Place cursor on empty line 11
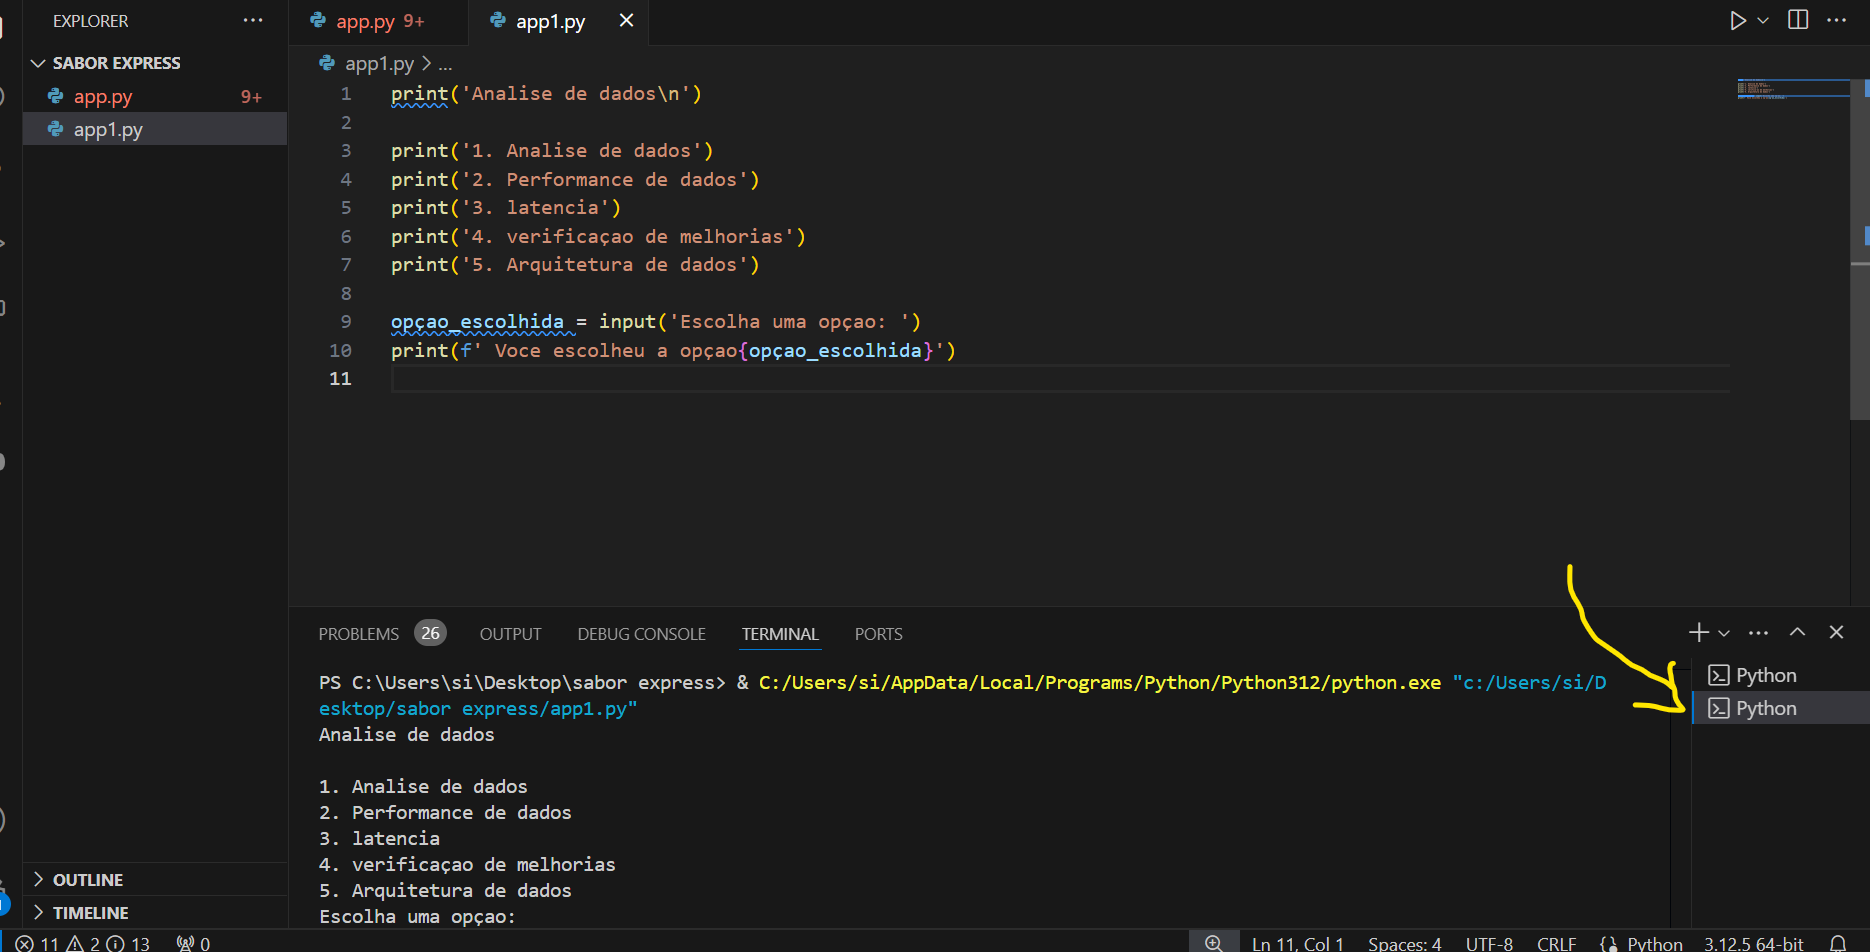 coord(1060,379)
